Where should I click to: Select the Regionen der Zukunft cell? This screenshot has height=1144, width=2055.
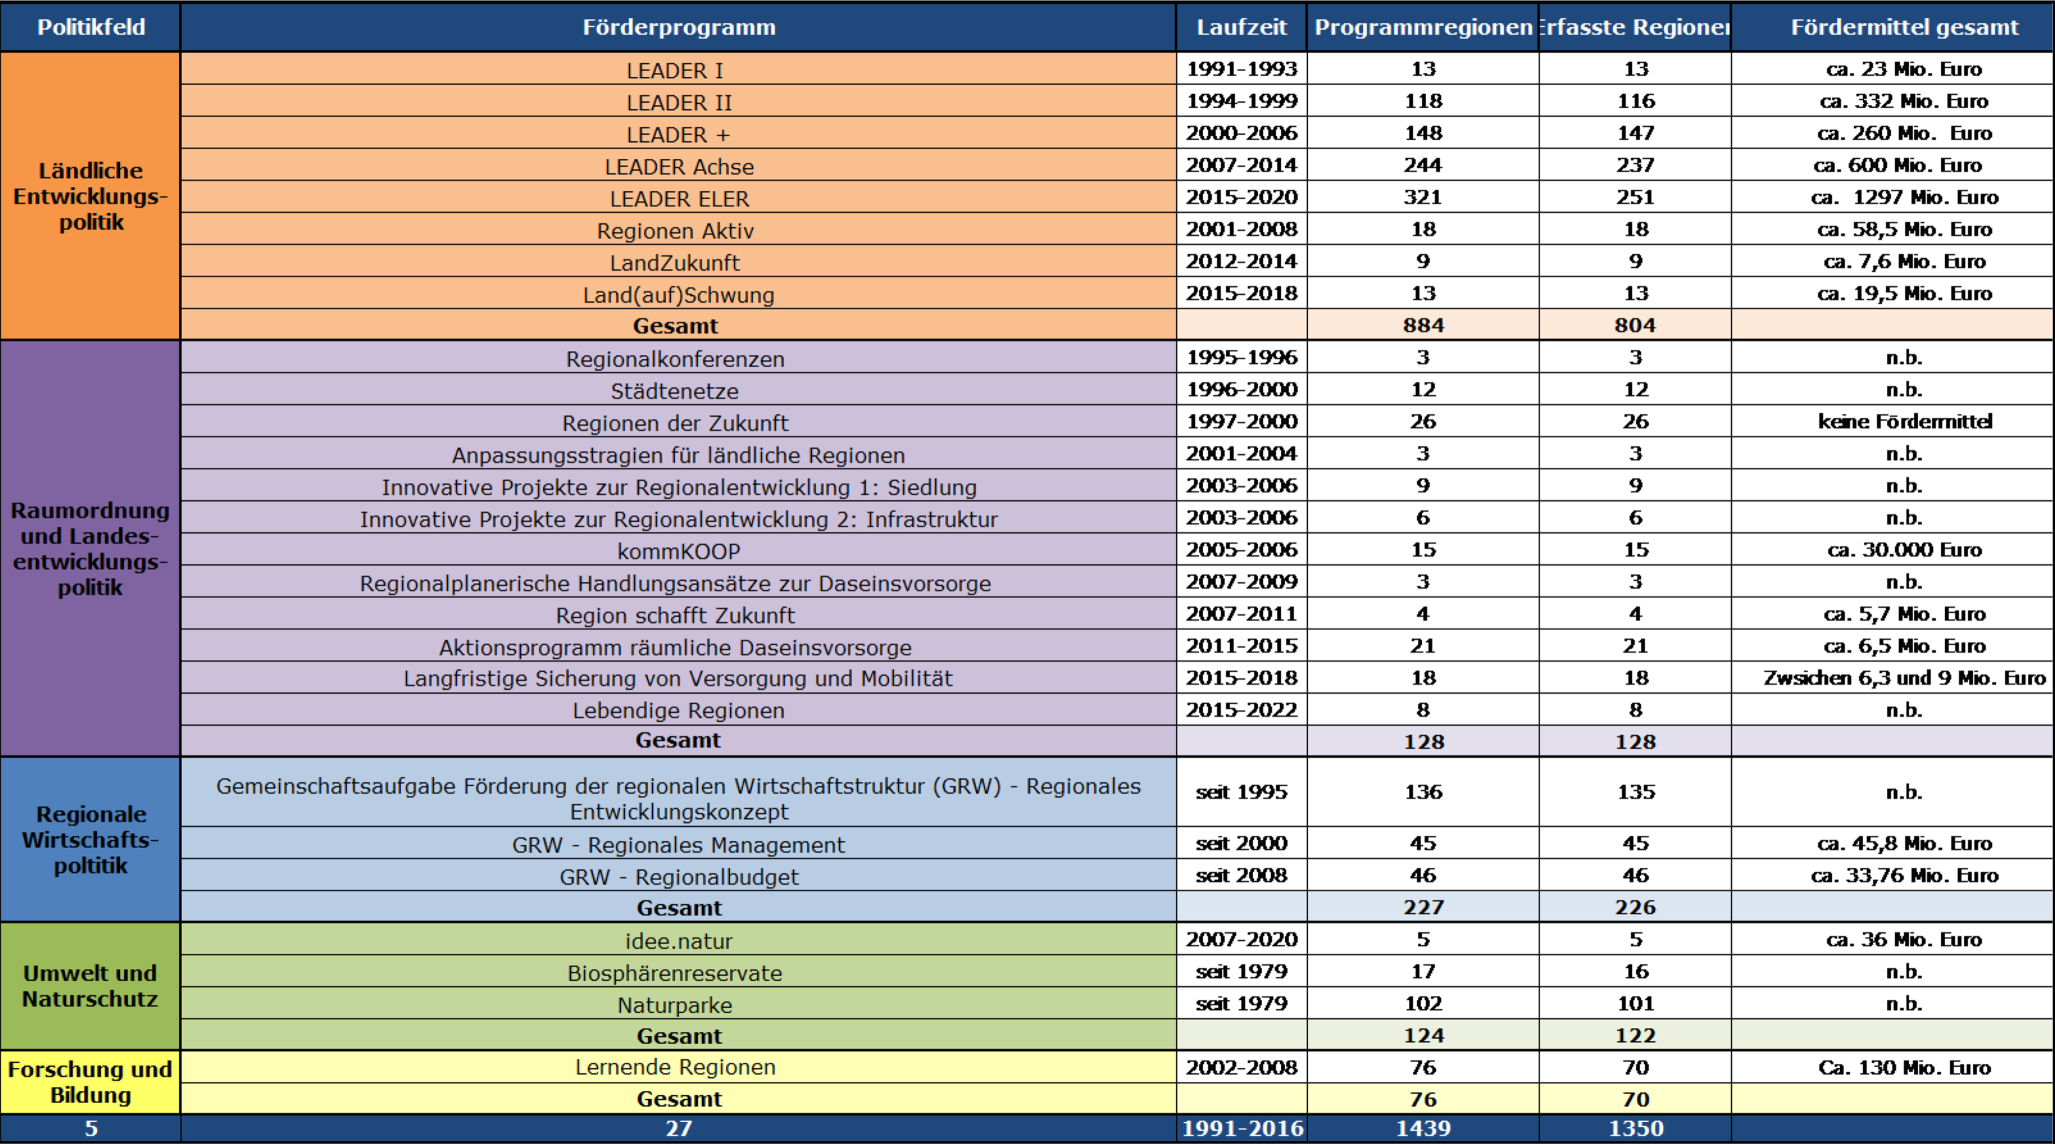click(678, 421)
